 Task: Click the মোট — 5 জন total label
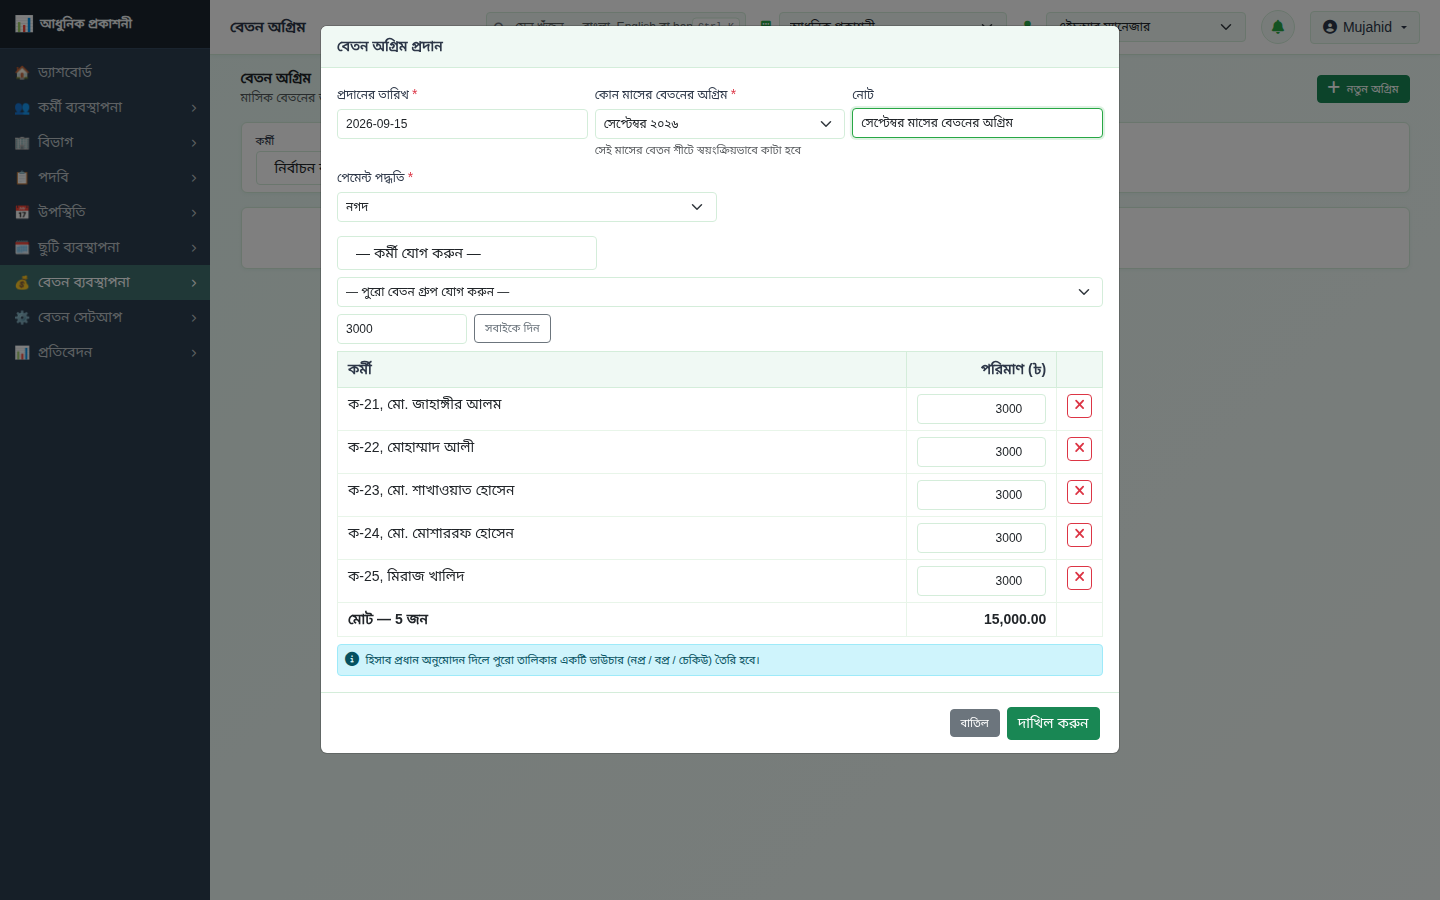tap(388, 620)
